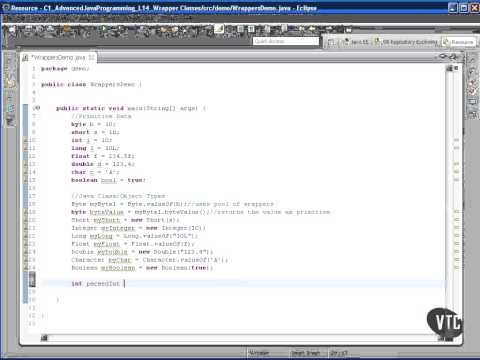Click warning marker on 'char c' line
The height and width of the screenshot is (360, 480).
tap(26, 172)
